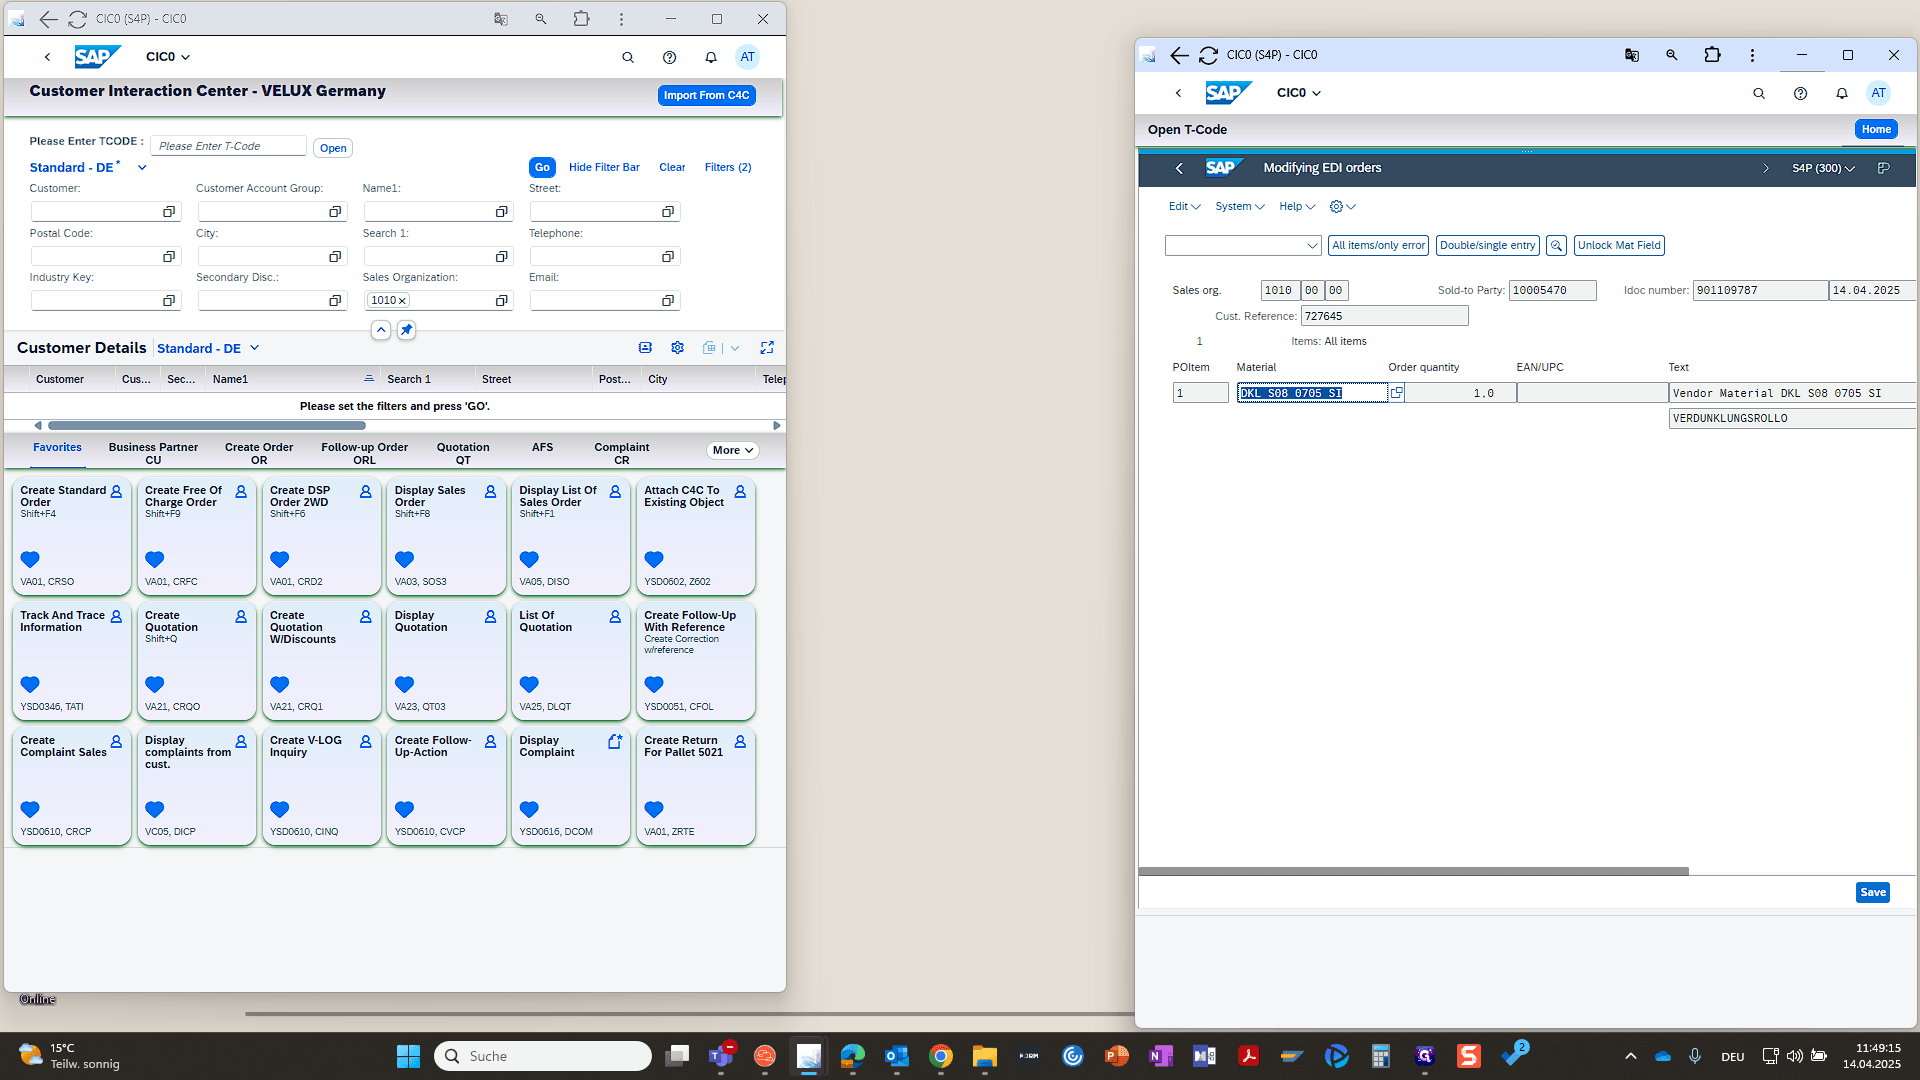Viewport: 1920px width, 1080px height.
Task: Open the S4P (300) system dropdown
Action: (x=1823, y=168)
